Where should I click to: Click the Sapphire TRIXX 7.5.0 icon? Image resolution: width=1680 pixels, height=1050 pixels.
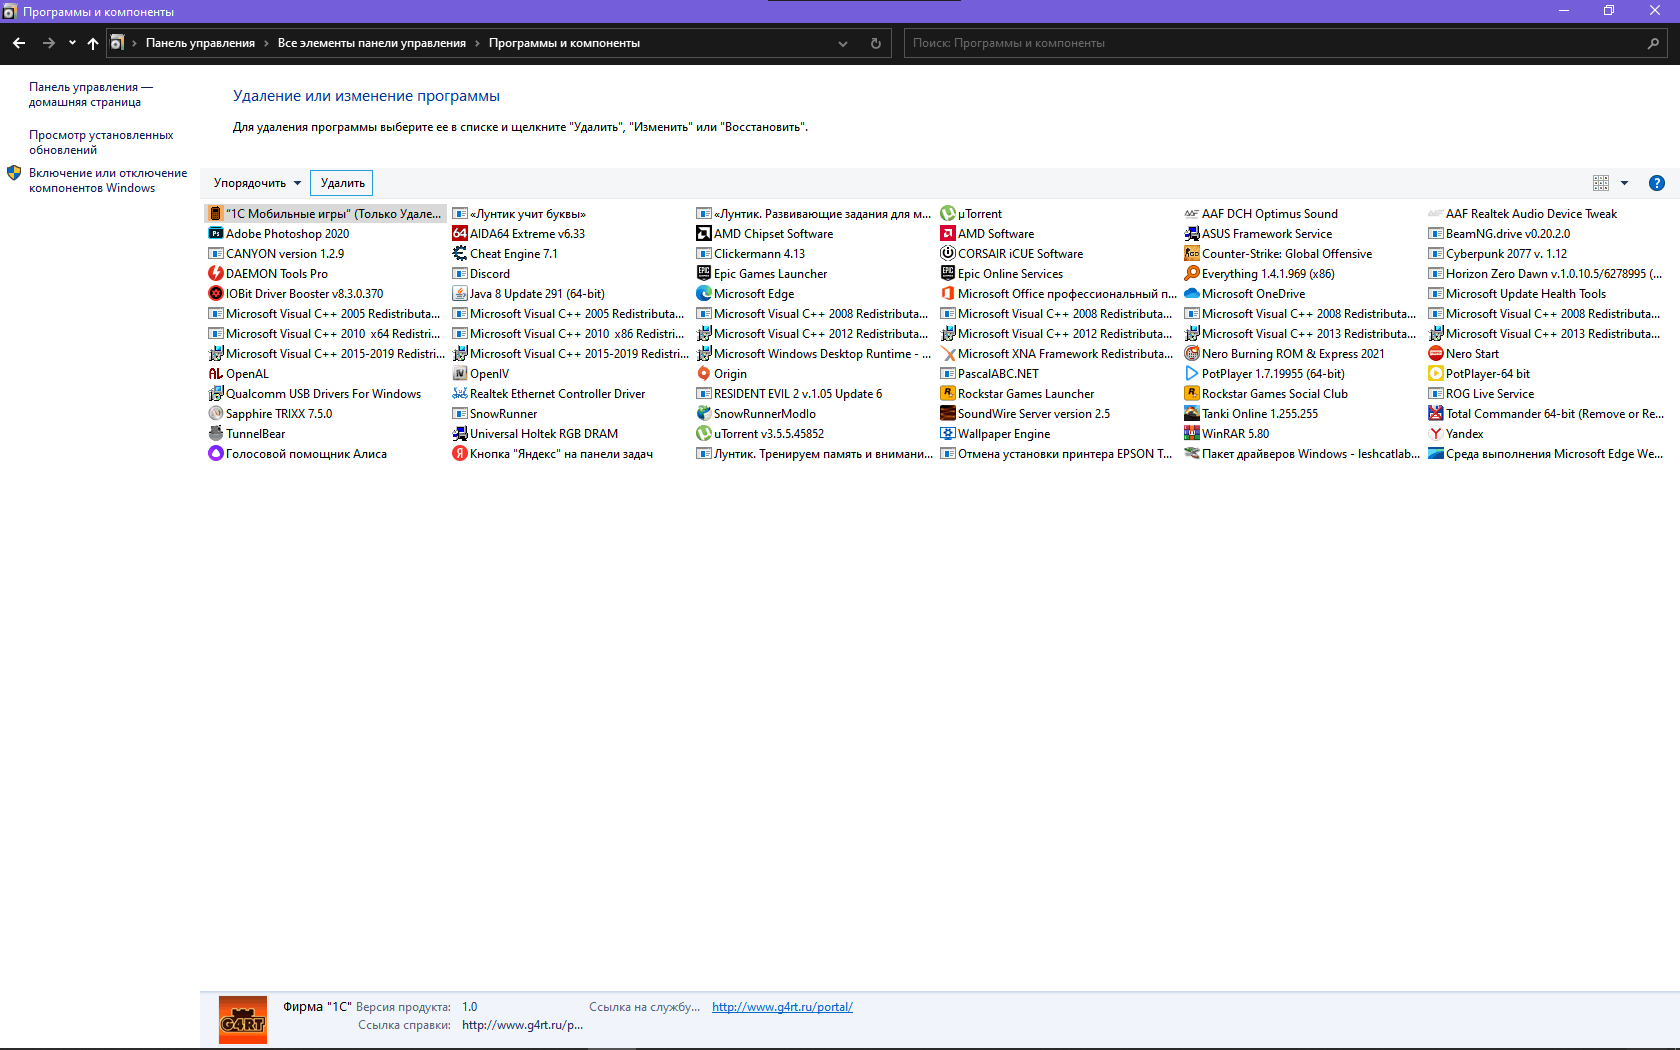[x=215, y=414]
